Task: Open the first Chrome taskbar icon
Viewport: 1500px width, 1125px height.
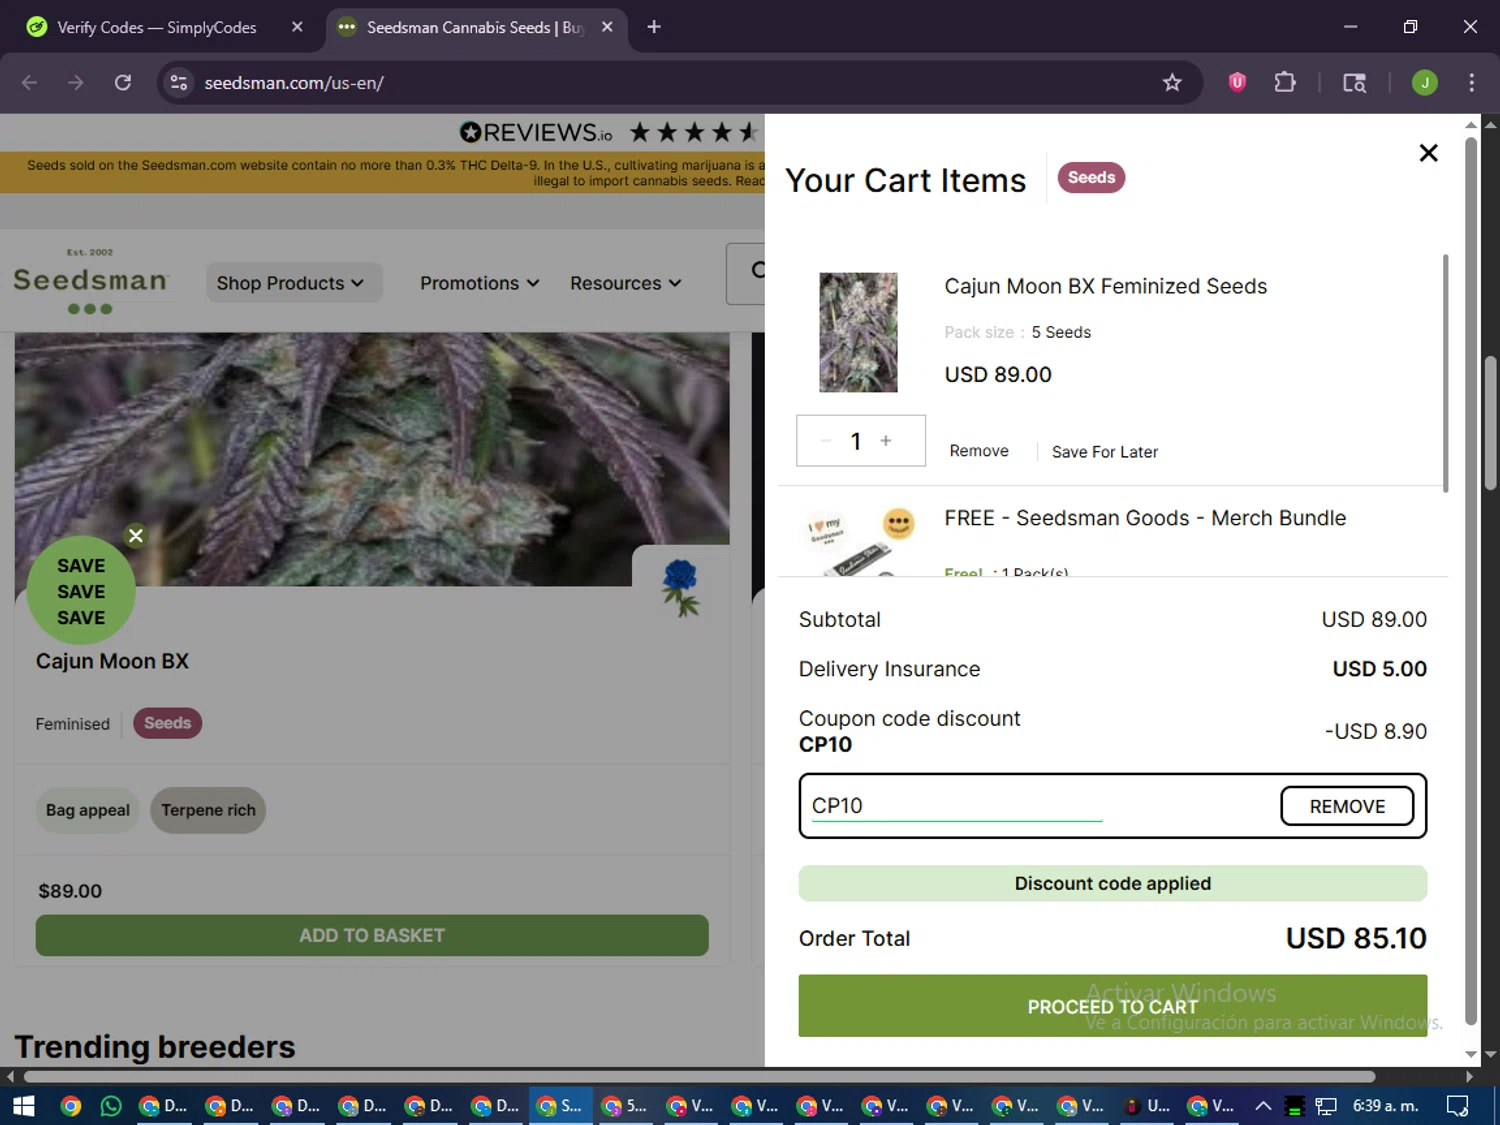Action: tap(70, 1106)
